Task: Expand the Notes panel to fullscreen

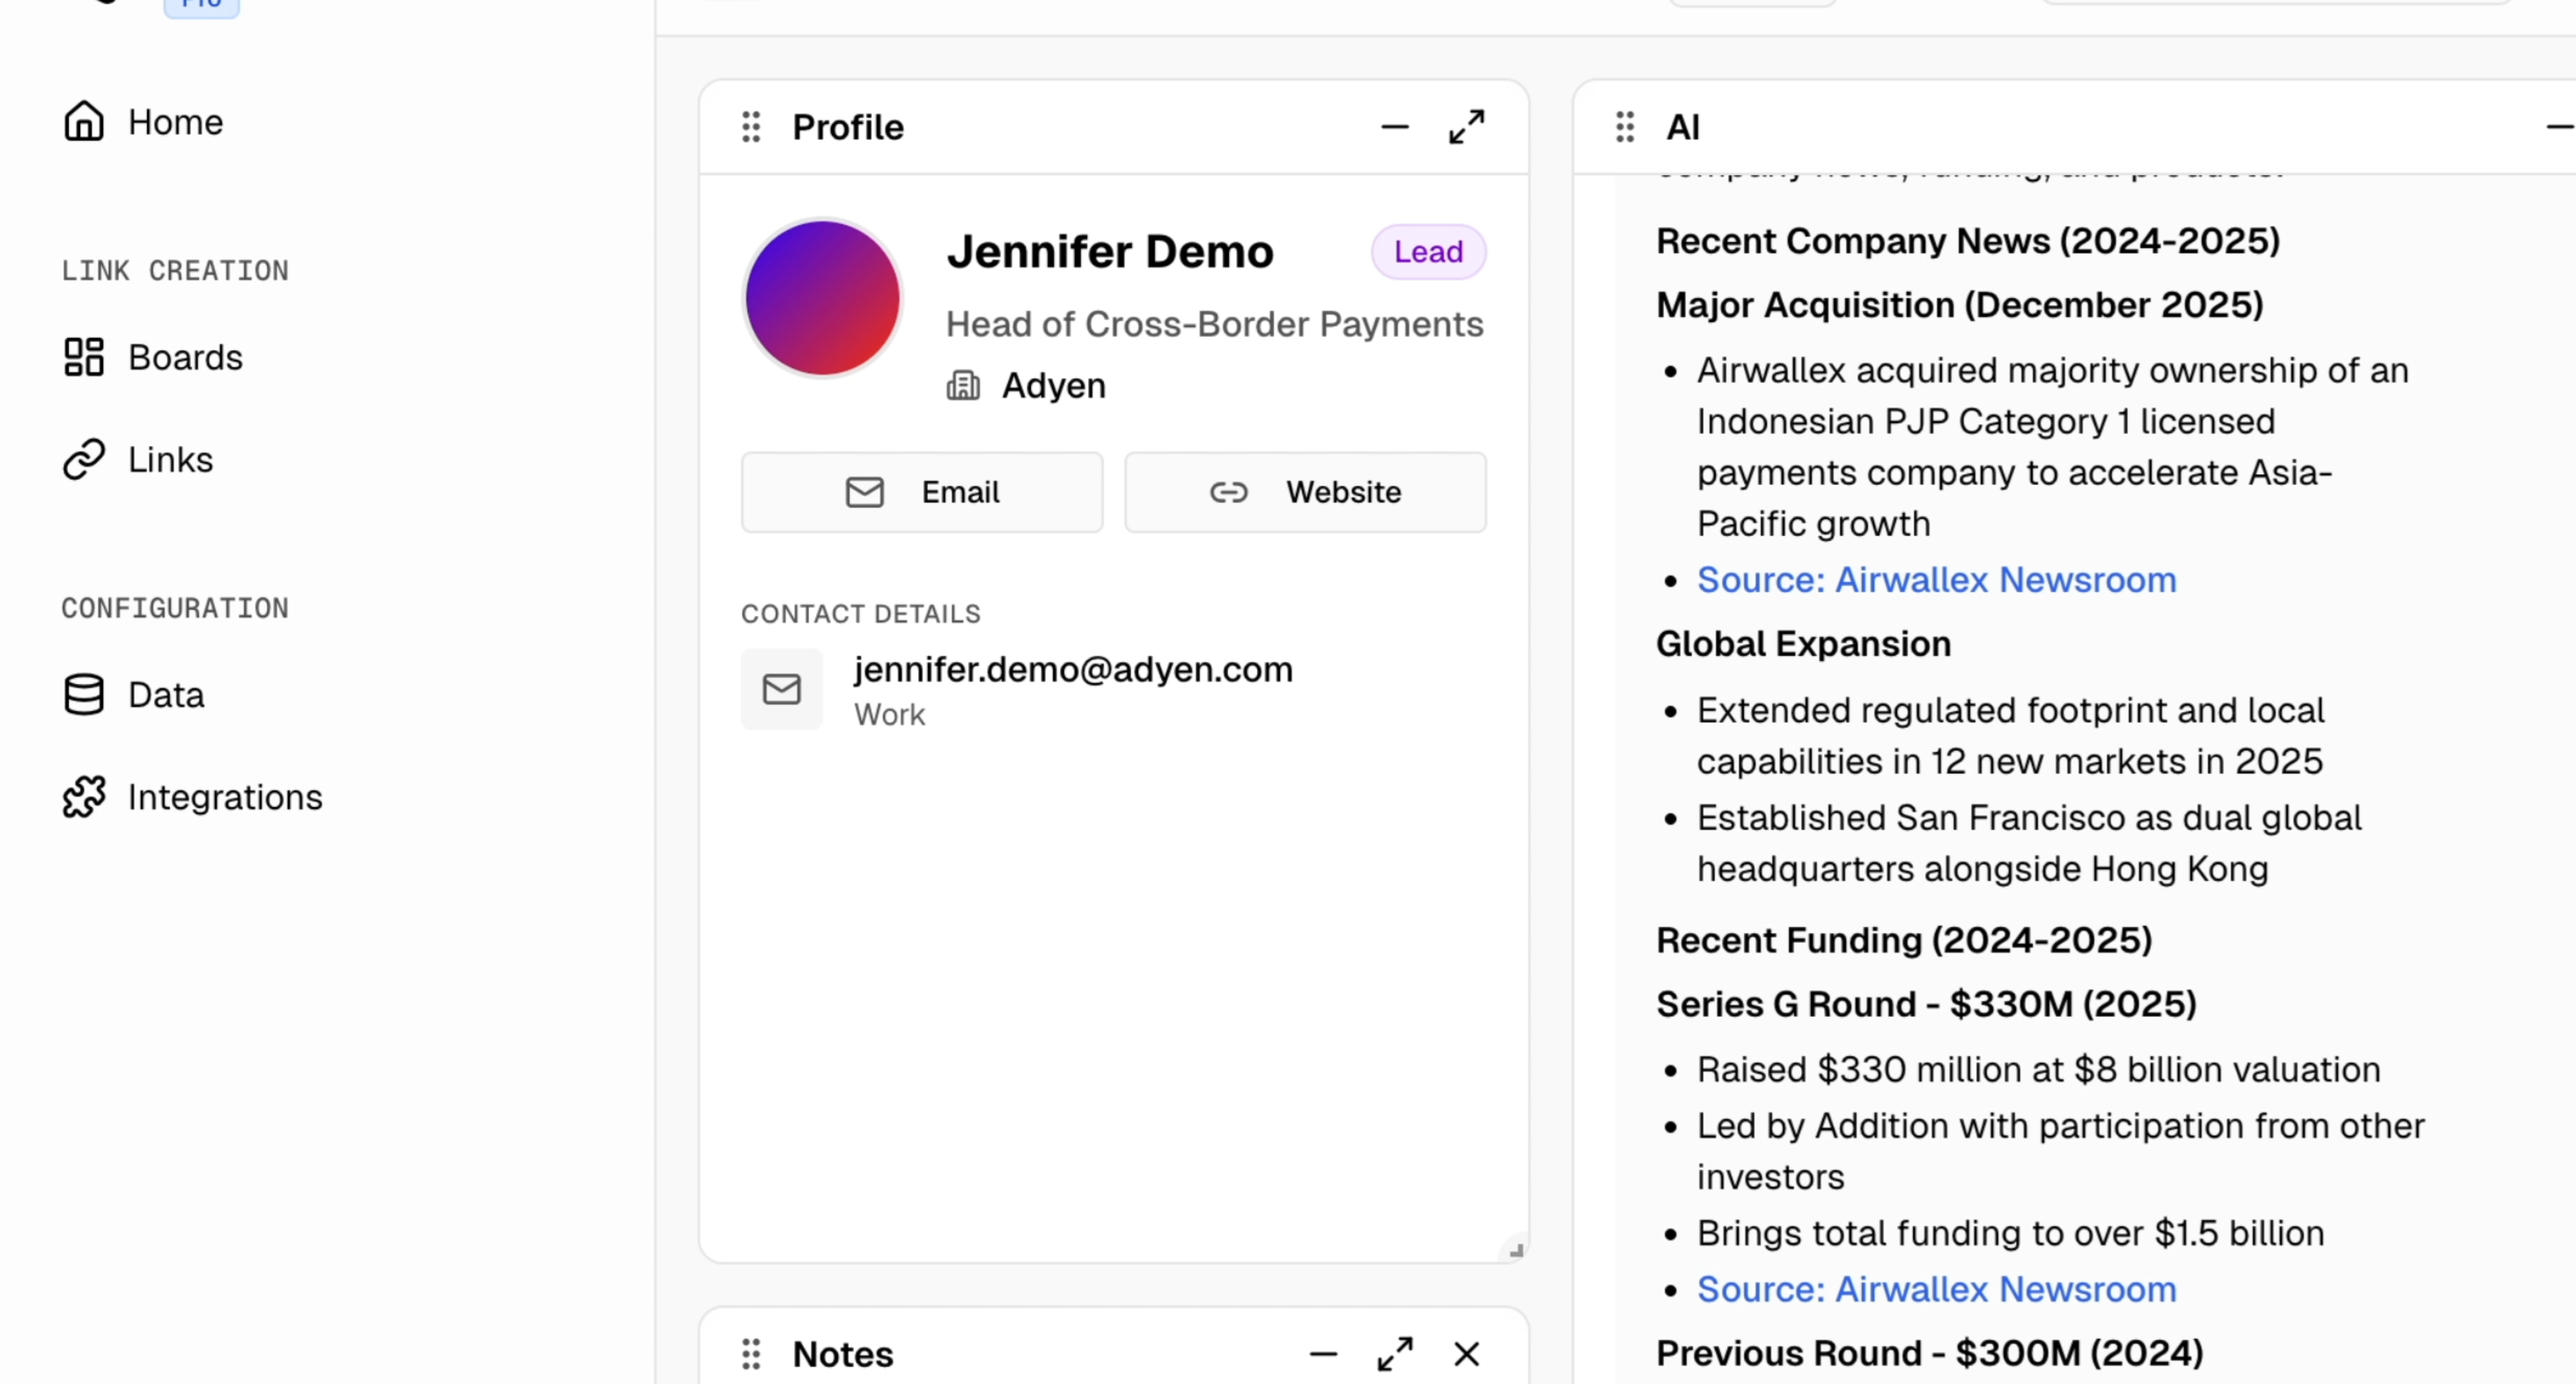Action: tap(1394, 1354)
